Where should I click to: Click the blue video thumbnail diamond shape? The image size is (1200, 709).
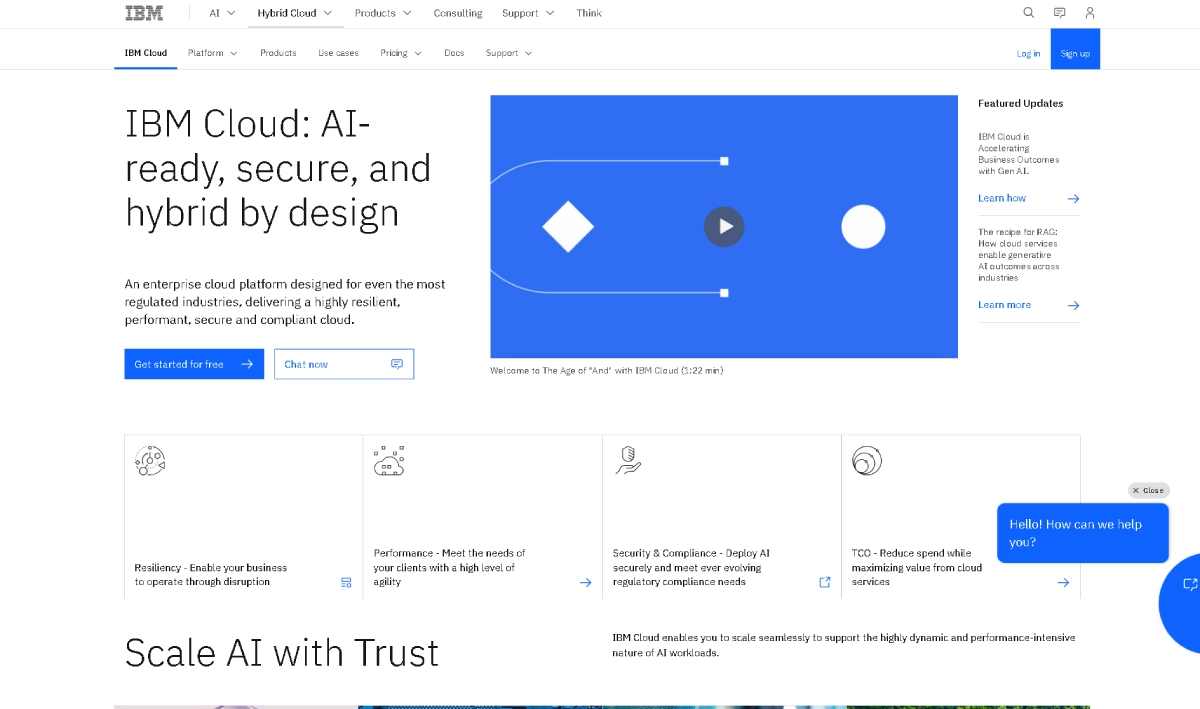[x=568, y=226]
